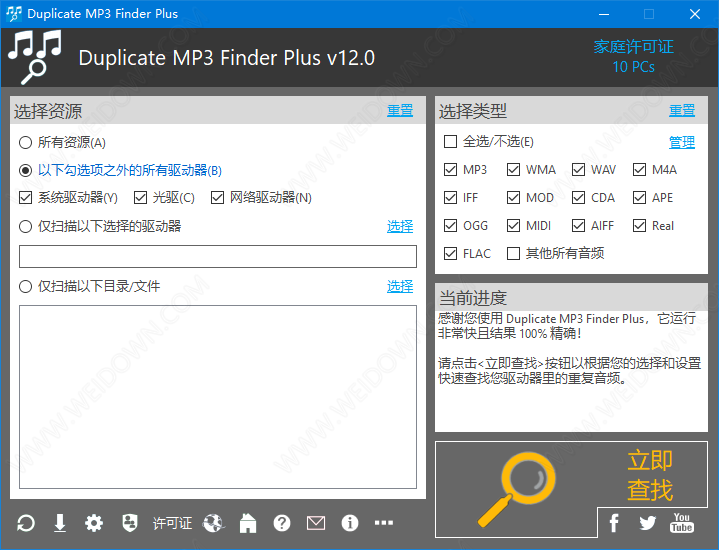Open the Facebook icon
This screenshot has width=719, height=550.
click(x=614, y=522)
